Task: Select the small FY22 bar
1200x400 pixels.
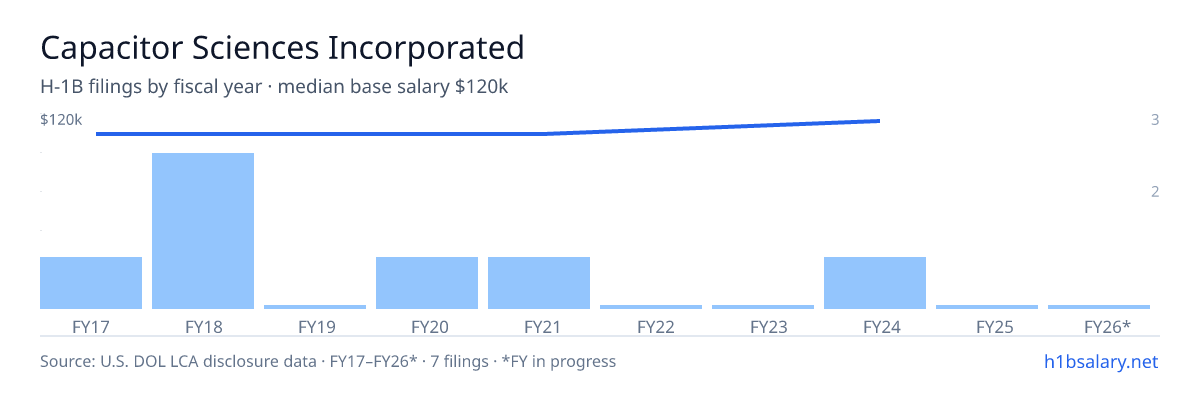Action: coord(651,307)
